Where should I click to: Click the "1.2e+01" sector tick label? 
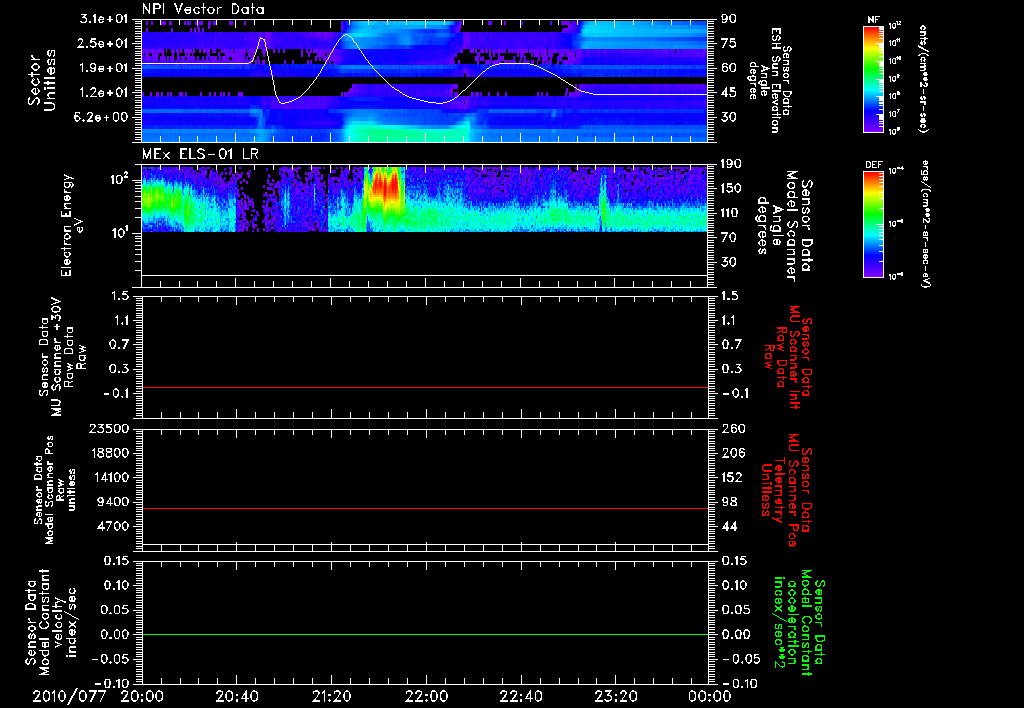(x=105, y=93)
